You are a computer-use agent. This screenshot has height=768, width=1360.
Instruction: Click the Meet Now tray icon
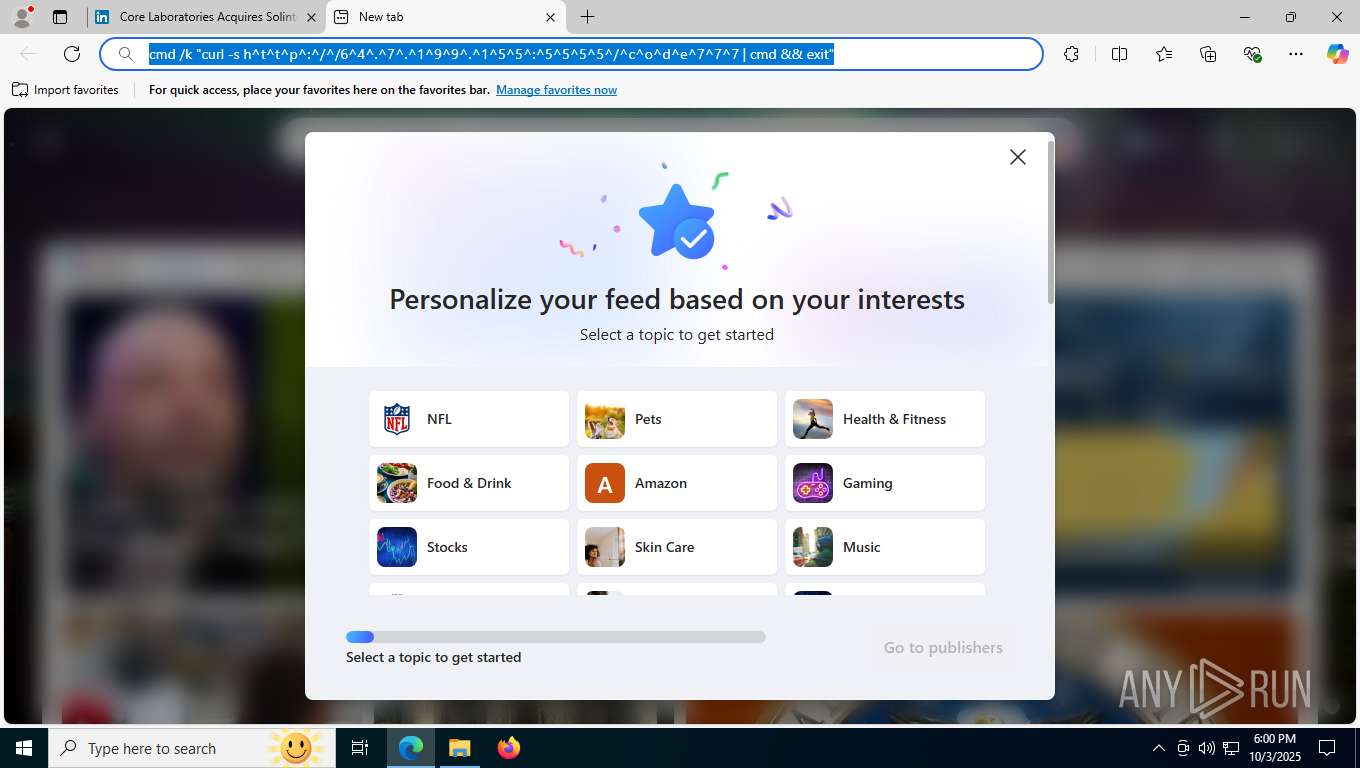tap(1183, 748)
